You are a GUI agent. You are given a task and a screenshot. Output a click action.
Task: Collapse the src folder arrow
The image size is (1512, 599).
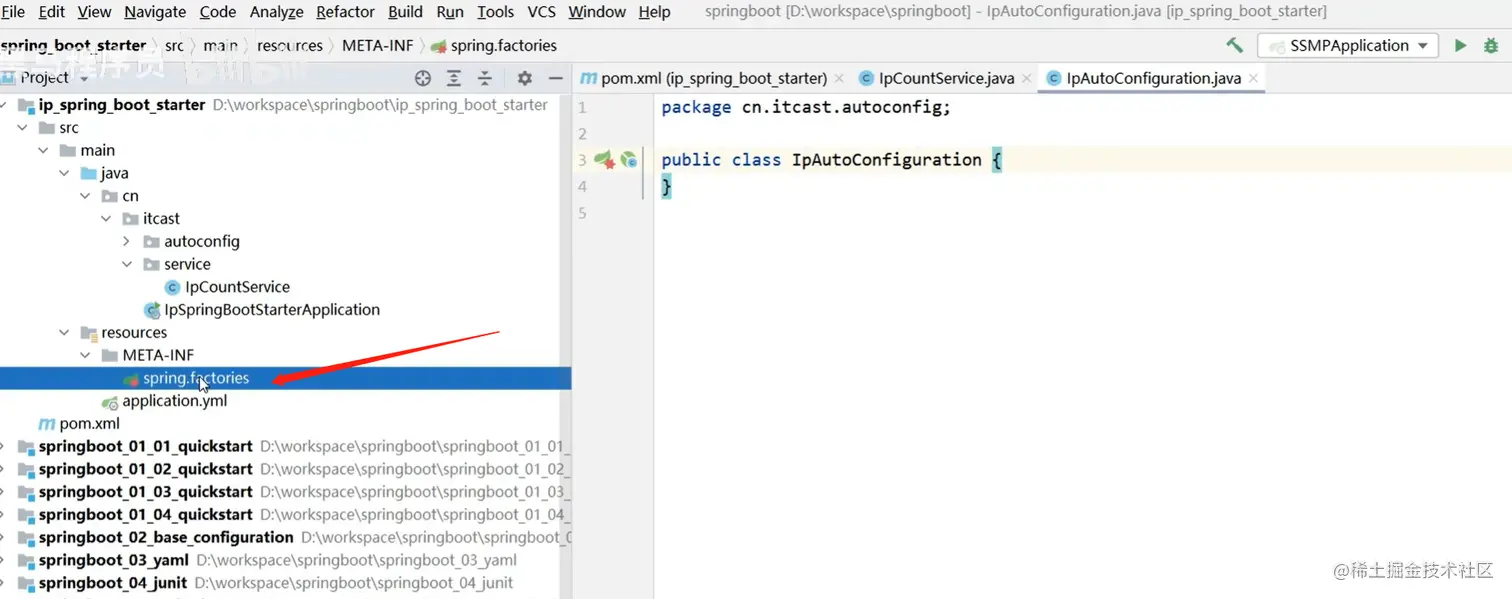coord(22,128)
